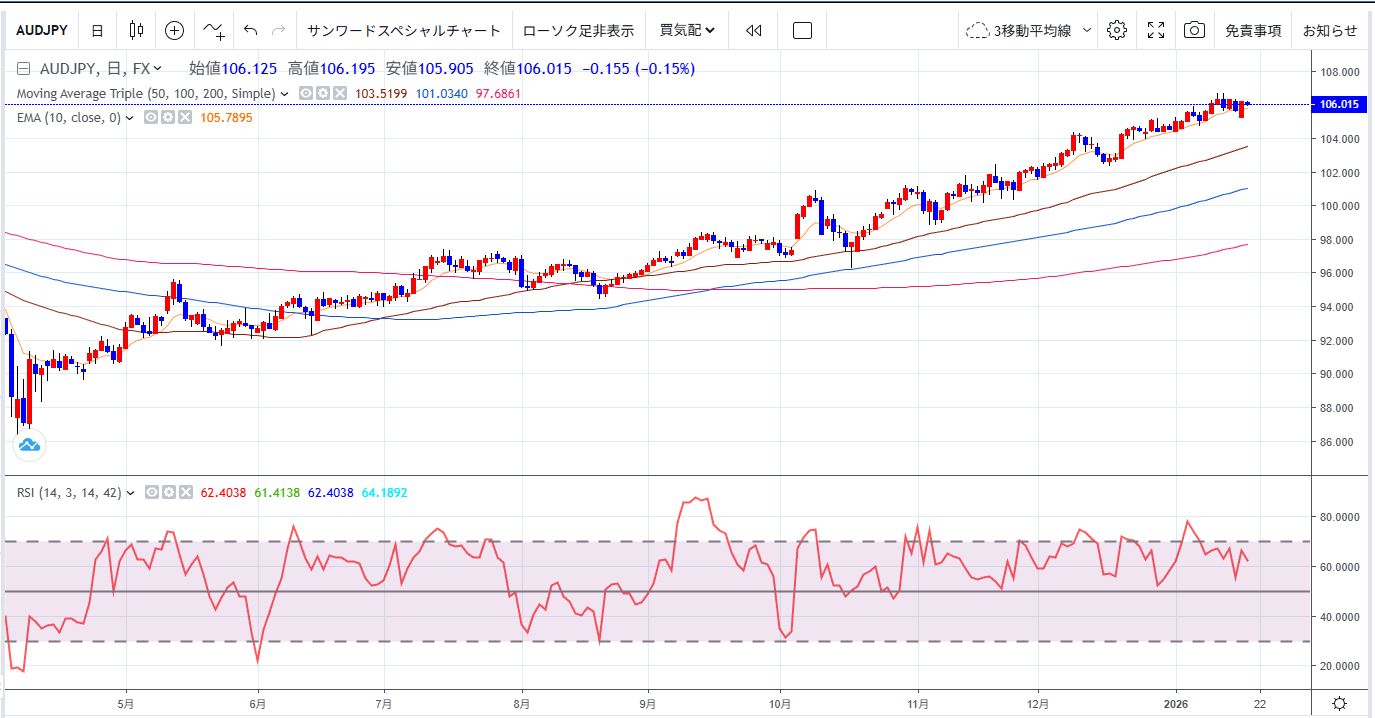The width and height of the screenshot is (1375, 718).
Task: Click the compare symbol plus icon
Action: pyautogui.click(x=174, y=30)
